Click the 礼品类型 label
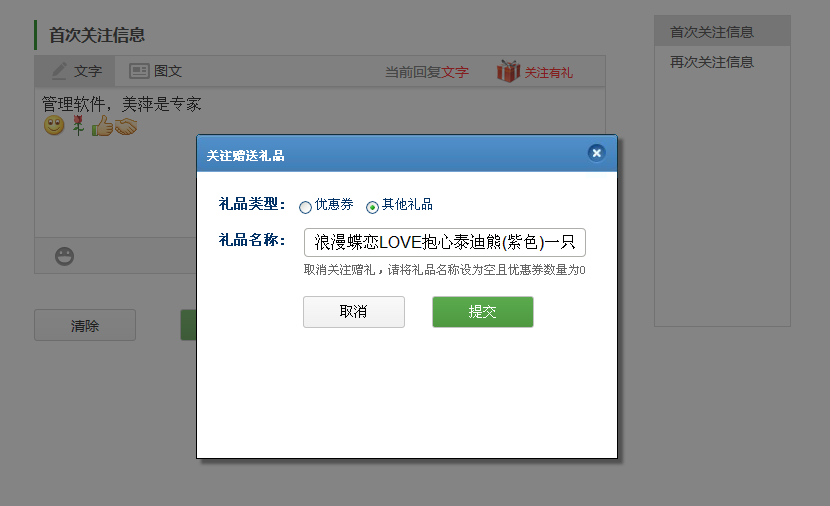 point(252,204)
